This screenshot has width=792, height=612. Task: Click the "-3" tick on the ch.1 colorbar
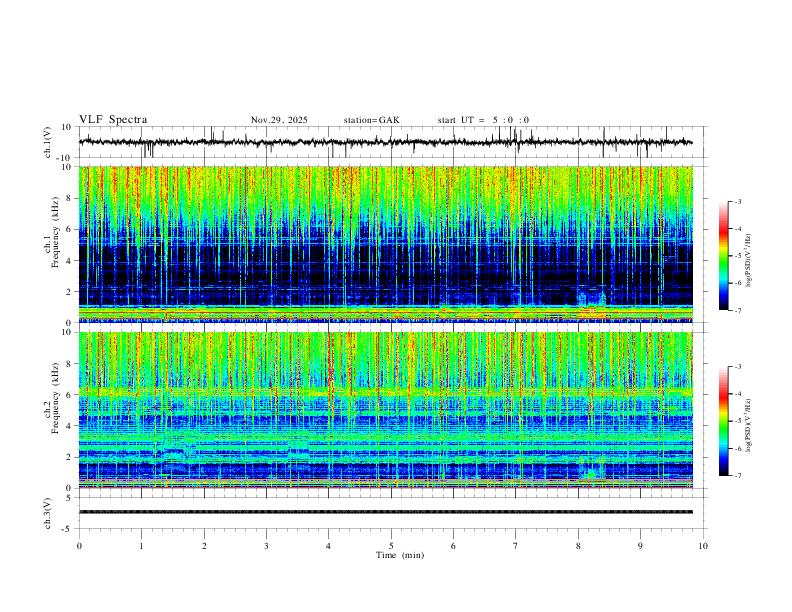pos(738,201)
